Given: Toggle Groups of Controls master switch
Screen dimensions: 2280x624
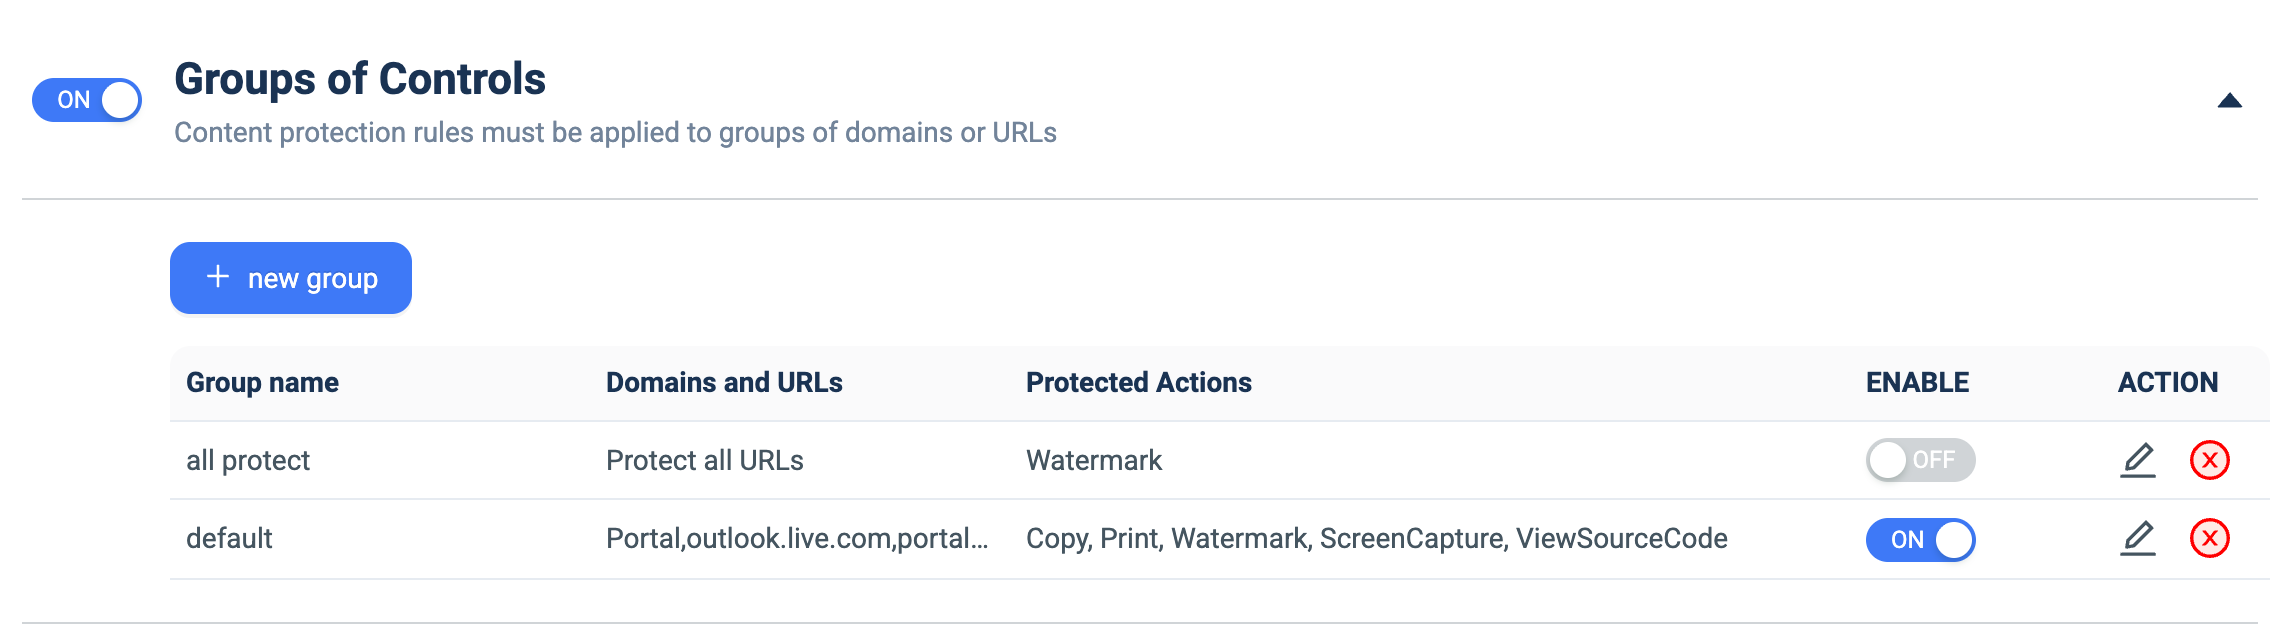Looking at the screenshot, I should [x=87, y=100].
